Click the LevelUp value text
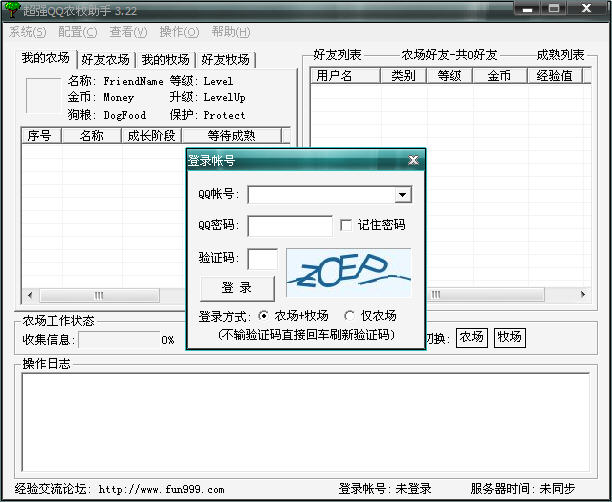 coord(224,97)
